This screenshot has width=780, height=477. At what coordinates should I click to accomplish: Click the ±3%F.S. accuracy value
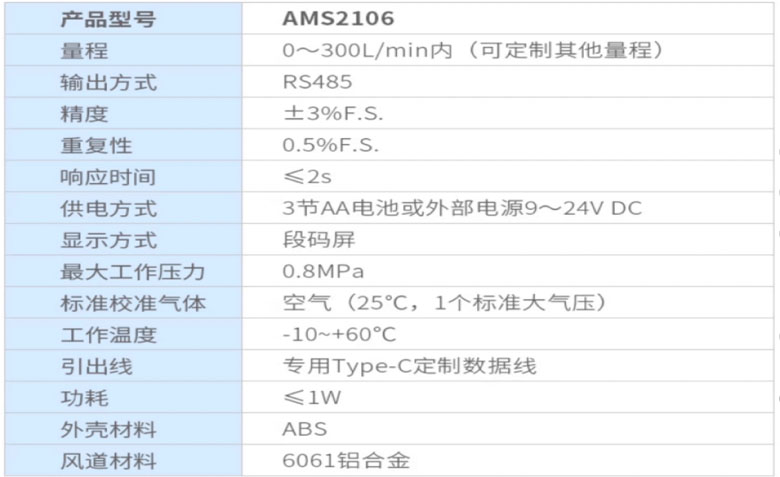coord(333,113)
